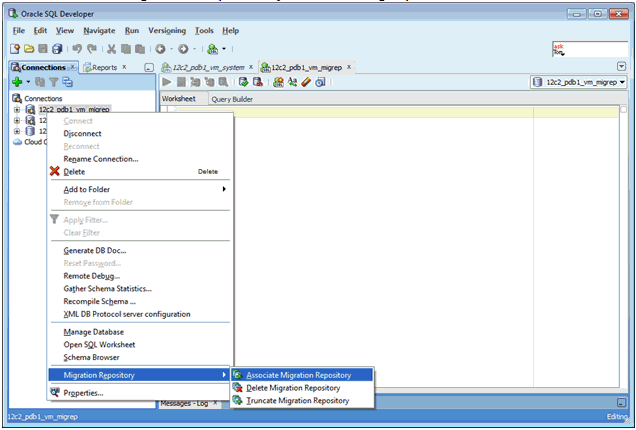
Task: Open the SQL Worksheet icon's dropdown arrow
Action: point(223,49)
